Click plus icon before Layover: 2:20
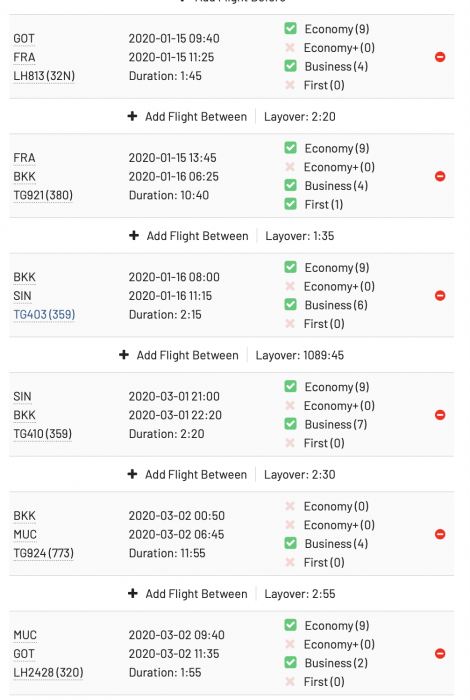470x700 pixels. 132,116
